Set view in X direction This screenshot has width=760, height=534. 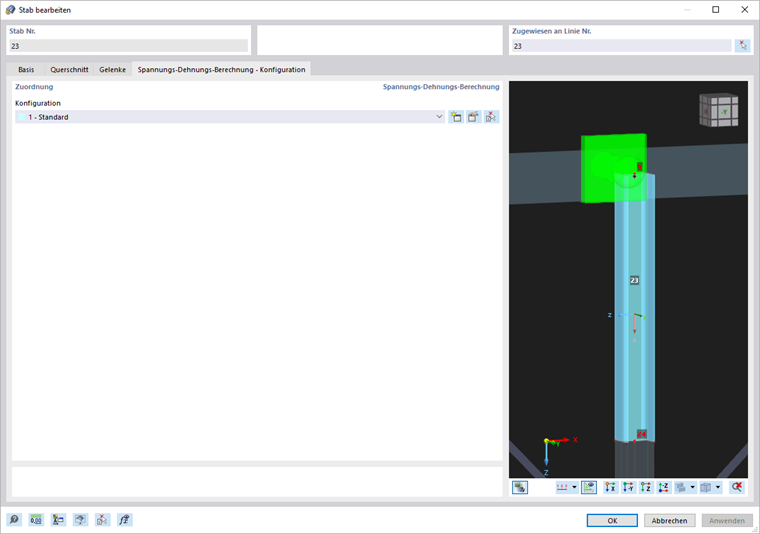coord(611,487)
